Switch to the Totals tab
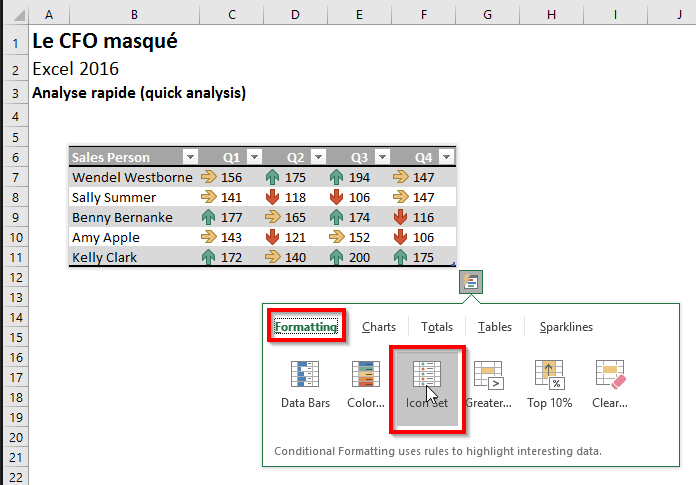 437,327
